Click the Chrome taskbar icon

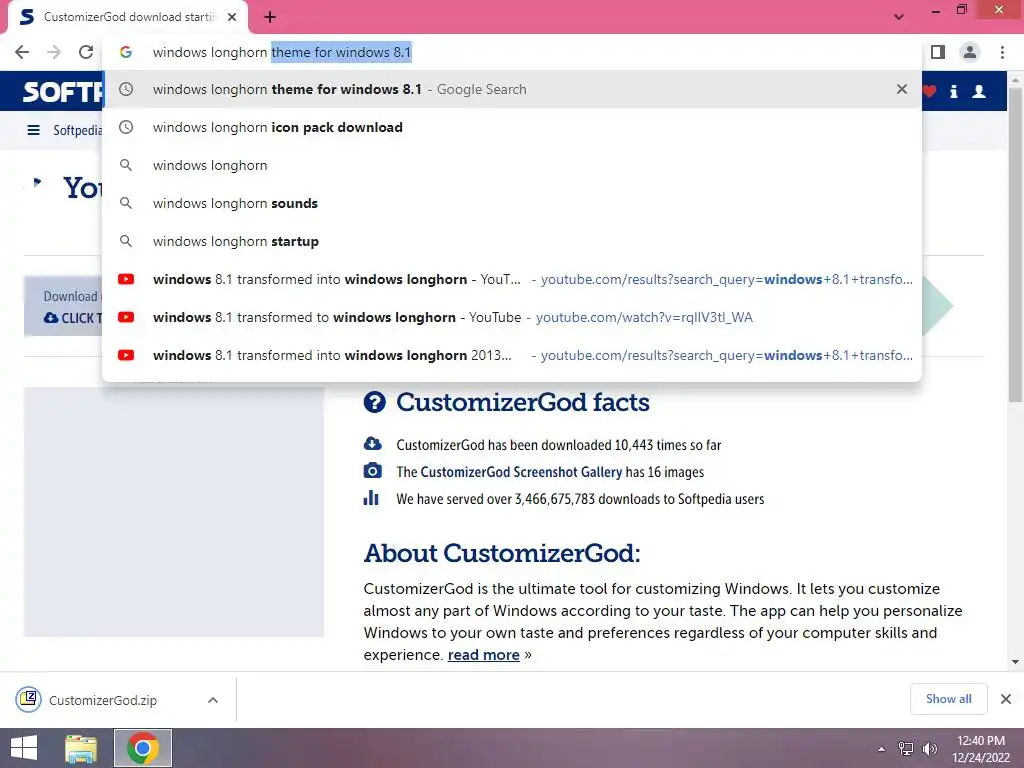143,748
